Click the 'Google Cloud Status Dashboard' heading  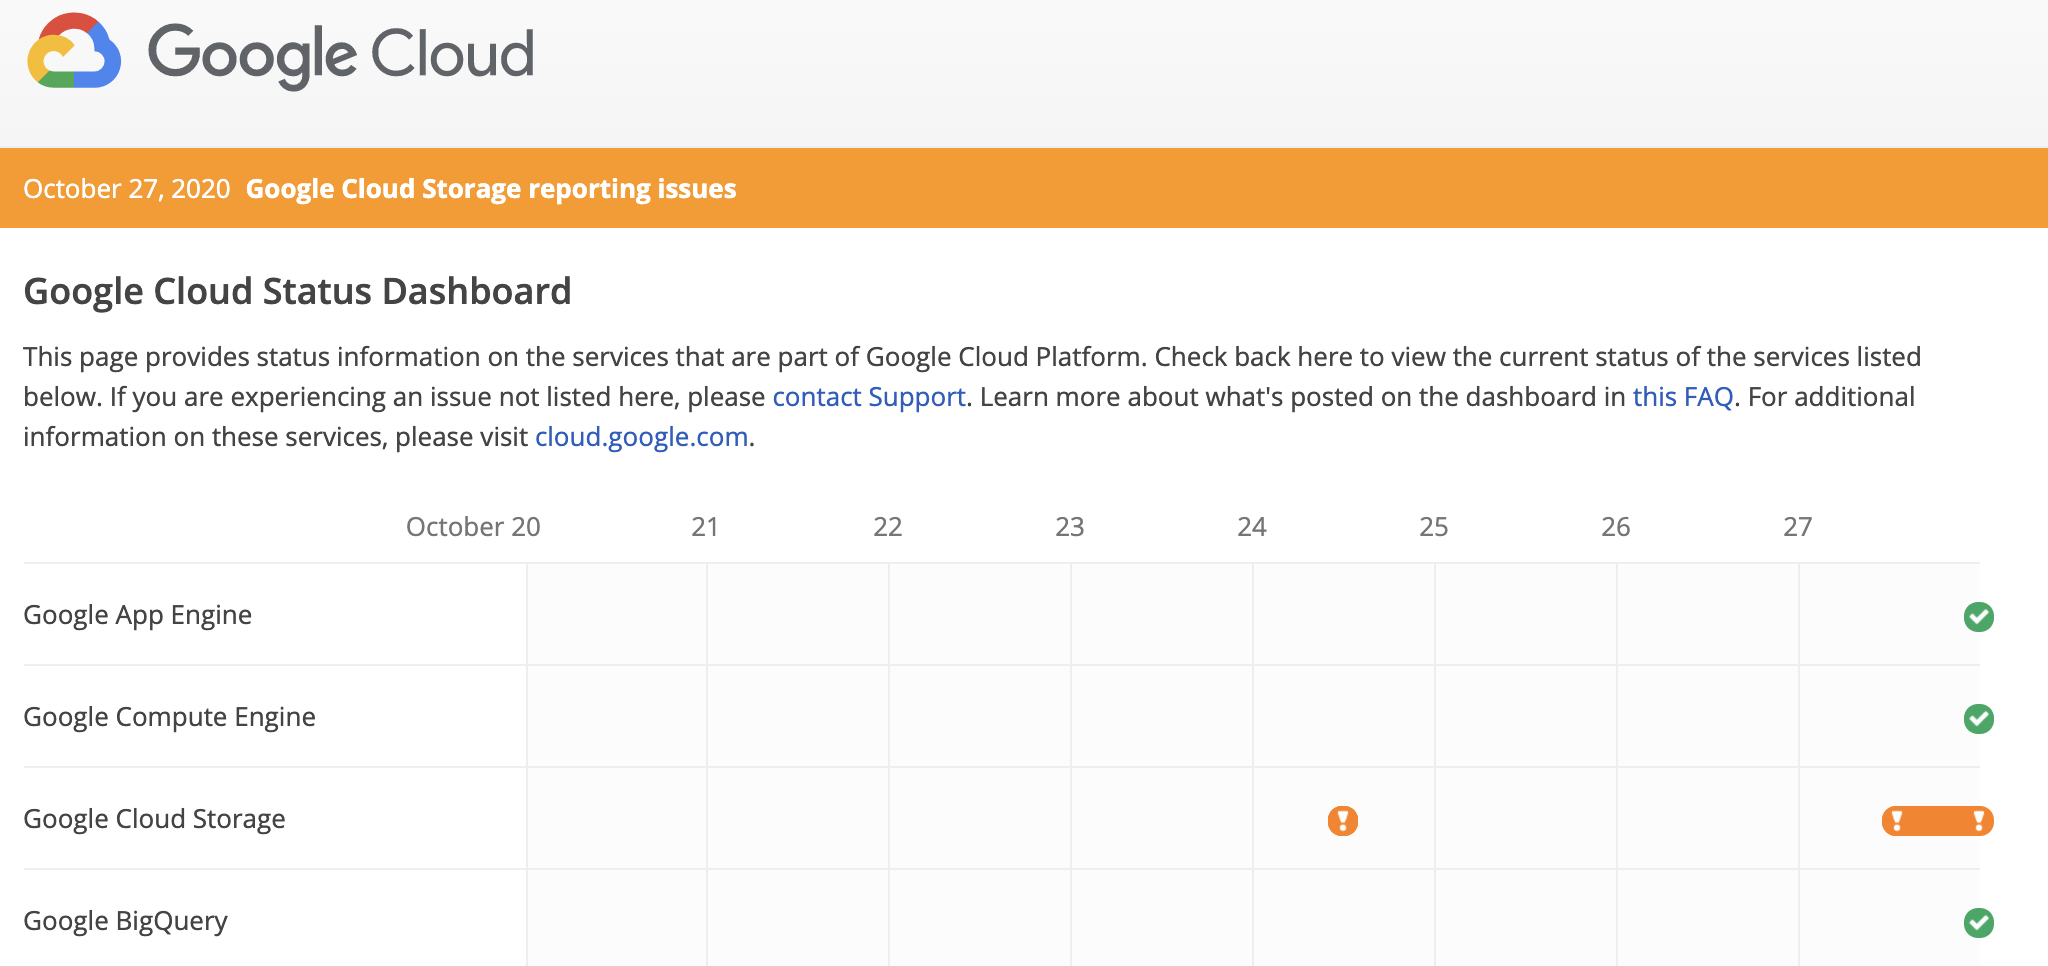(297, 292)
